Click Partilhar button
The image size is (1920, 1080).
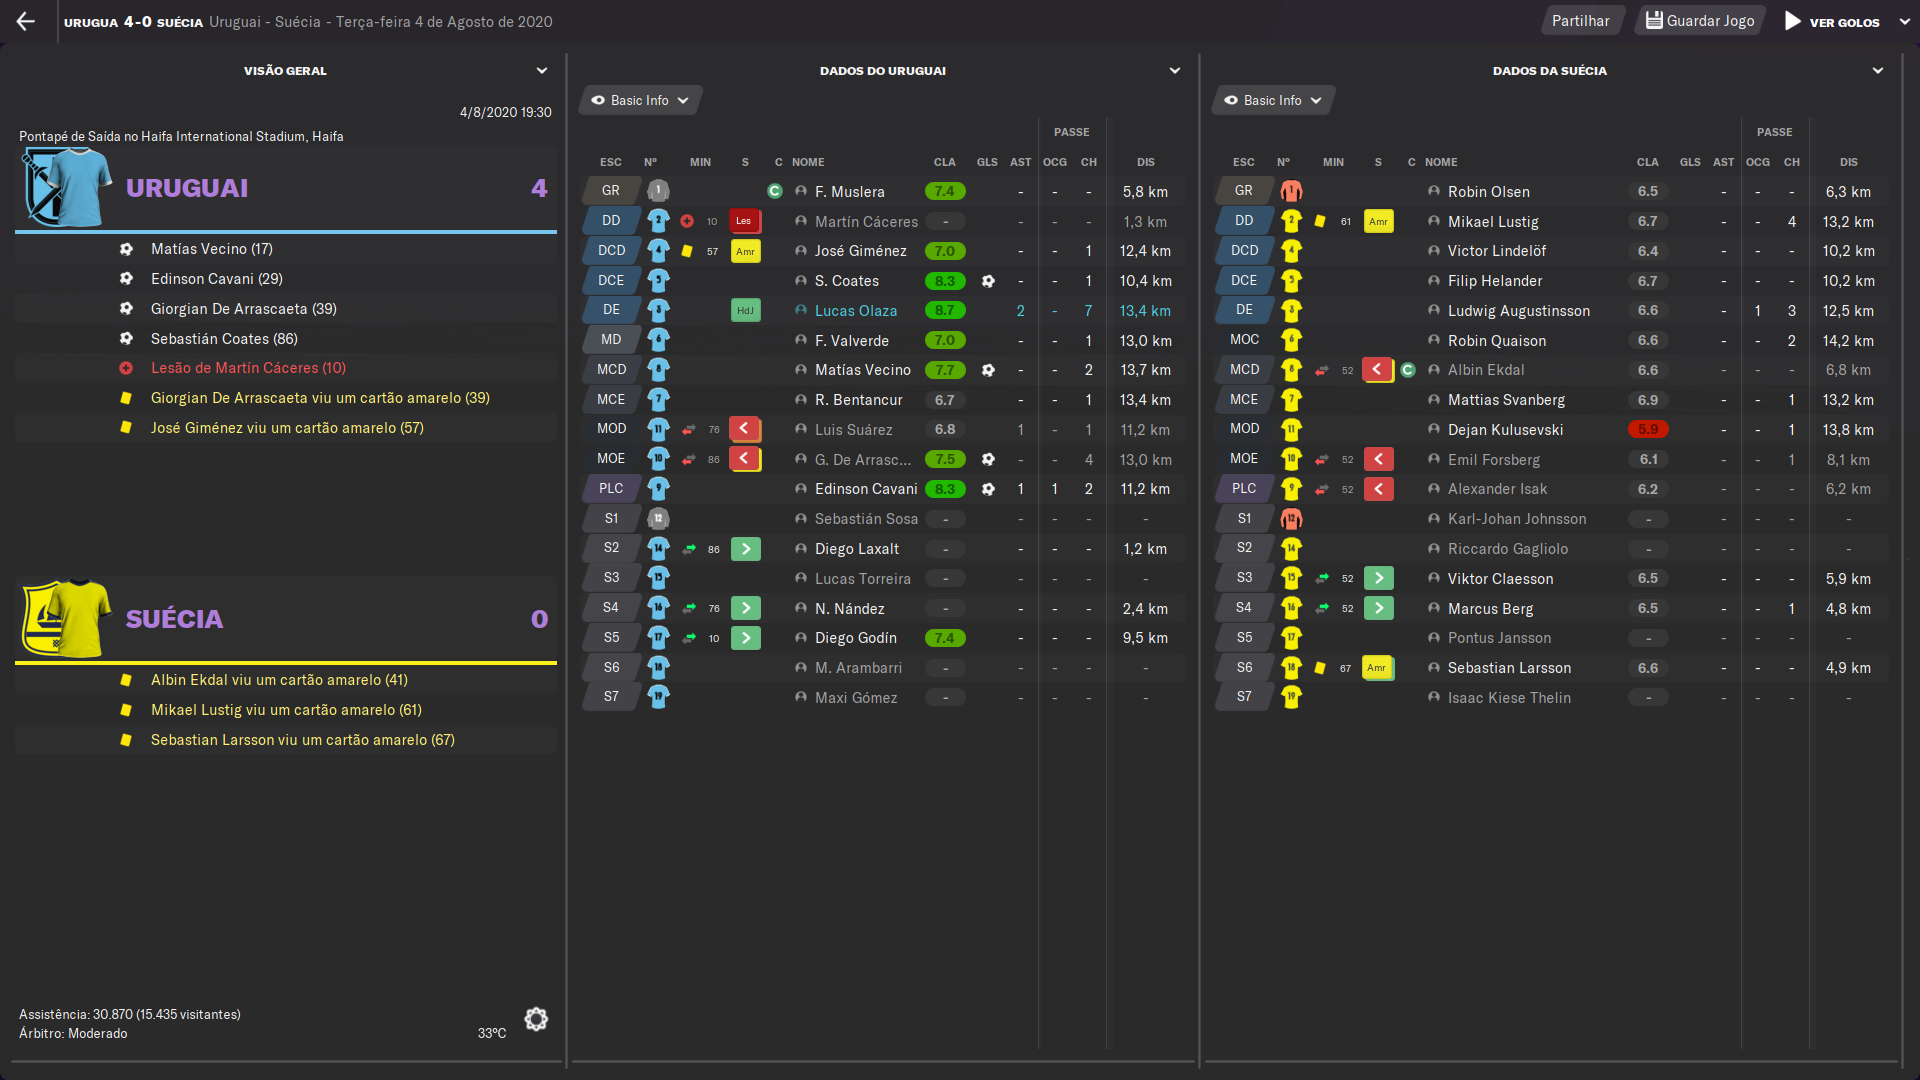click(x=1580, y=21)
